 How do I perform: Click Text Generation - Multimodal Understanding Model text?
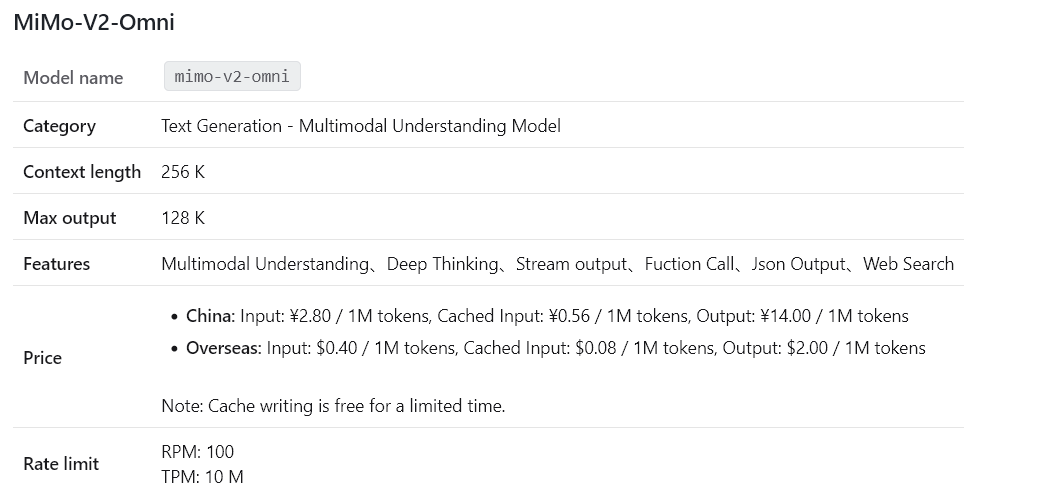coord(361,126)
